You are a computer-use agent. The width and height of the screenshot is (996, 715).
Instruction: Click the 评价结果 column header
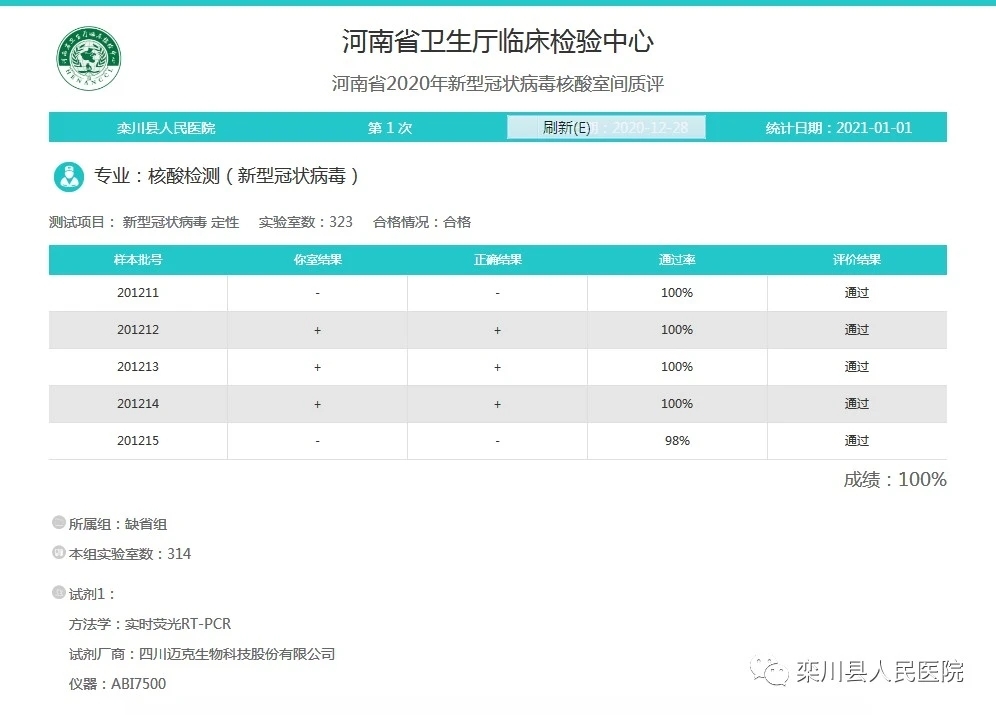(857, 260)
